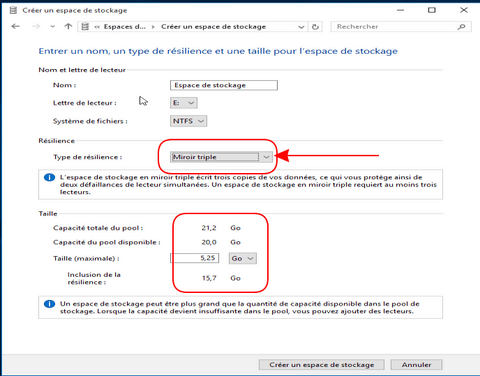Go back with the left arrow
Viewport: 480px width, 376px height.
click(x=15, y=26)
